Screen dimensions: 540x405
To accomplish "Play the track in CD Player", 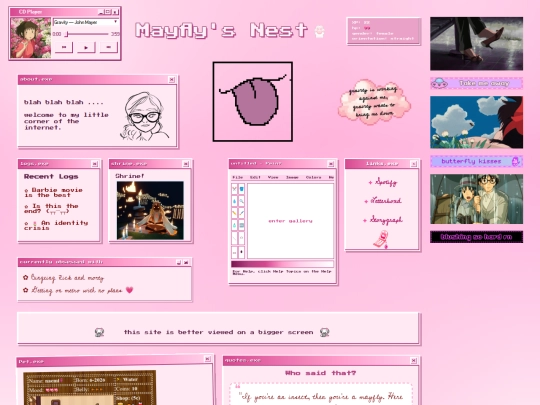I will click(86, 47).
